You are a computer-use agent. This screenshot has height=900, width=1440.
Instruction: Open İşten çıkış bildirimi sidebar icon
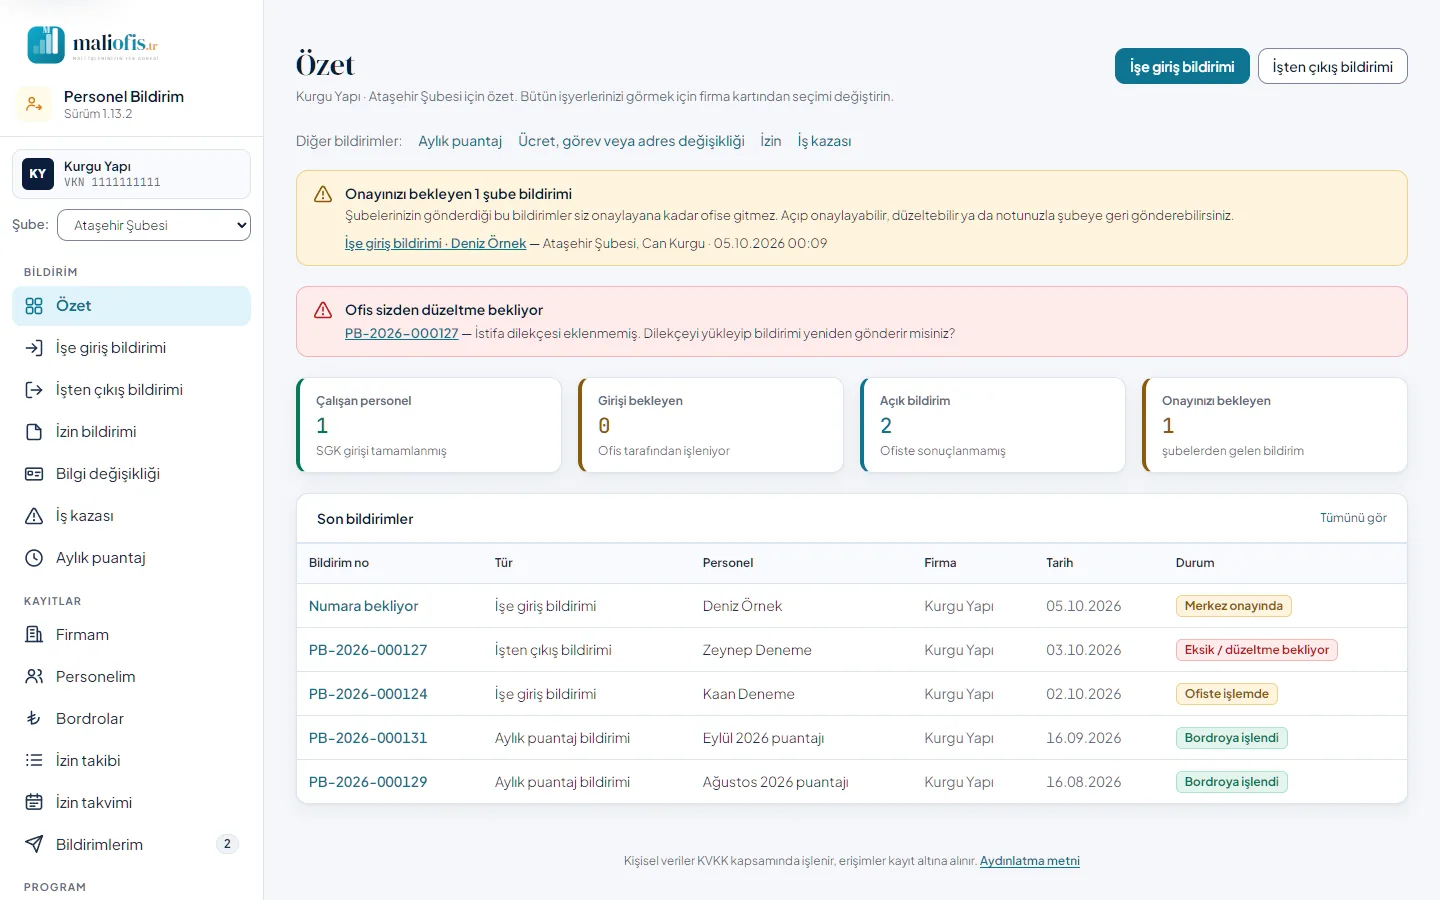(x=34, y=390)
